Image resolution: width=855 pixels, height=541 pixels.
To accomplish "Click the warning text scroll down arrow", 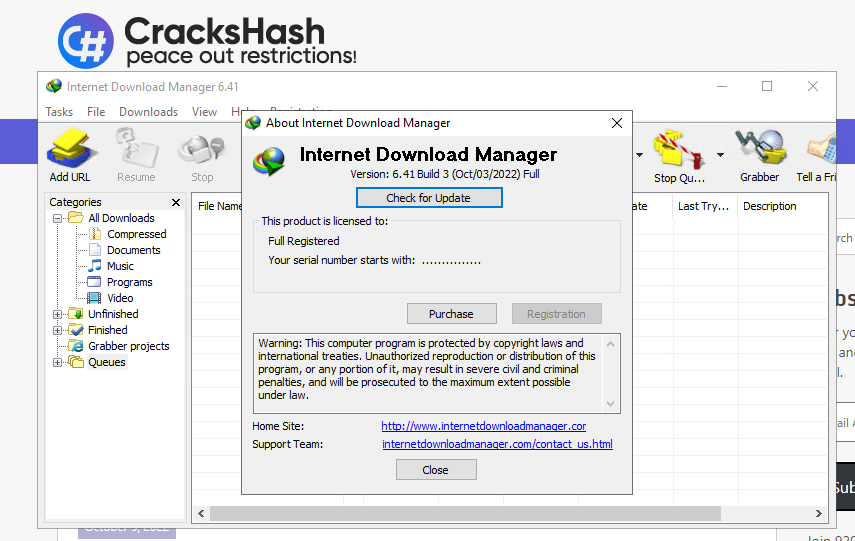I will point(610,404).
